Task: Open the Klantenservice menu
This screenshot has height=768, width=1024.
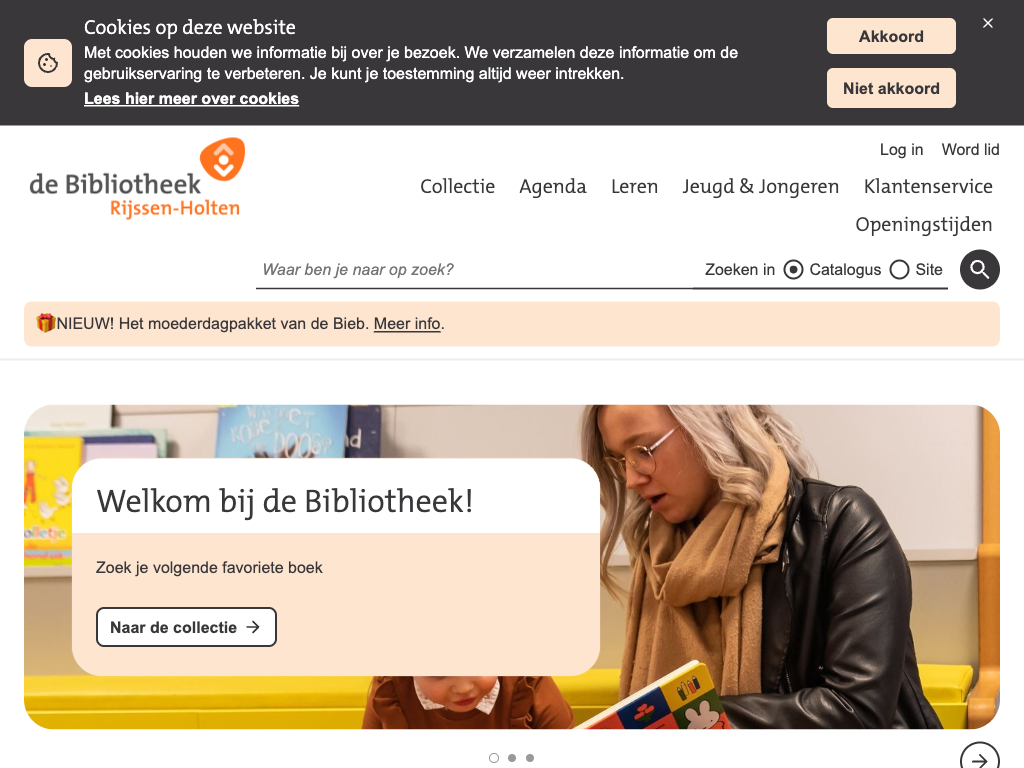Action: pyautogui.click(x=928, y=187)
